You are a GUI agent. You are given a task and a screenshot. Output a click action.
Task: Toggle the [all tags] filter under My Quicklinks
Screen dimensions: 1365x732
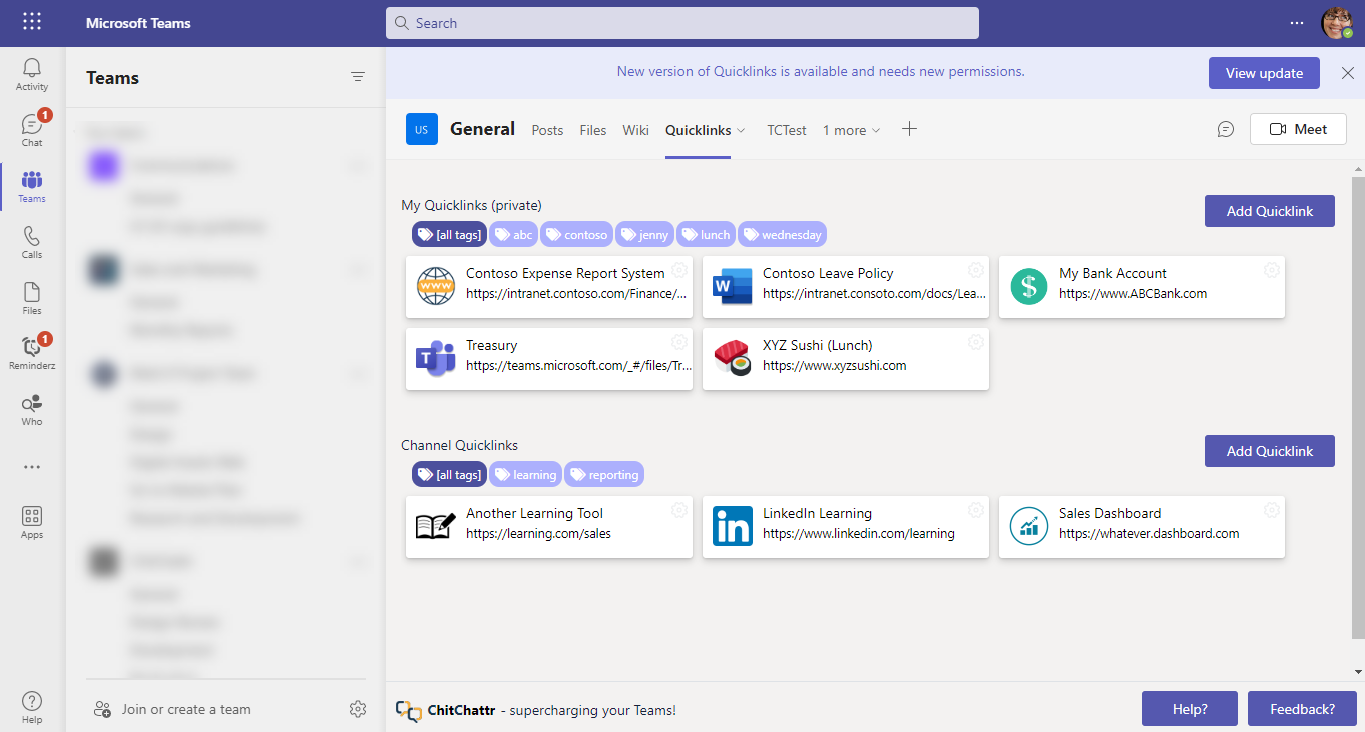(x=449, y=235)
